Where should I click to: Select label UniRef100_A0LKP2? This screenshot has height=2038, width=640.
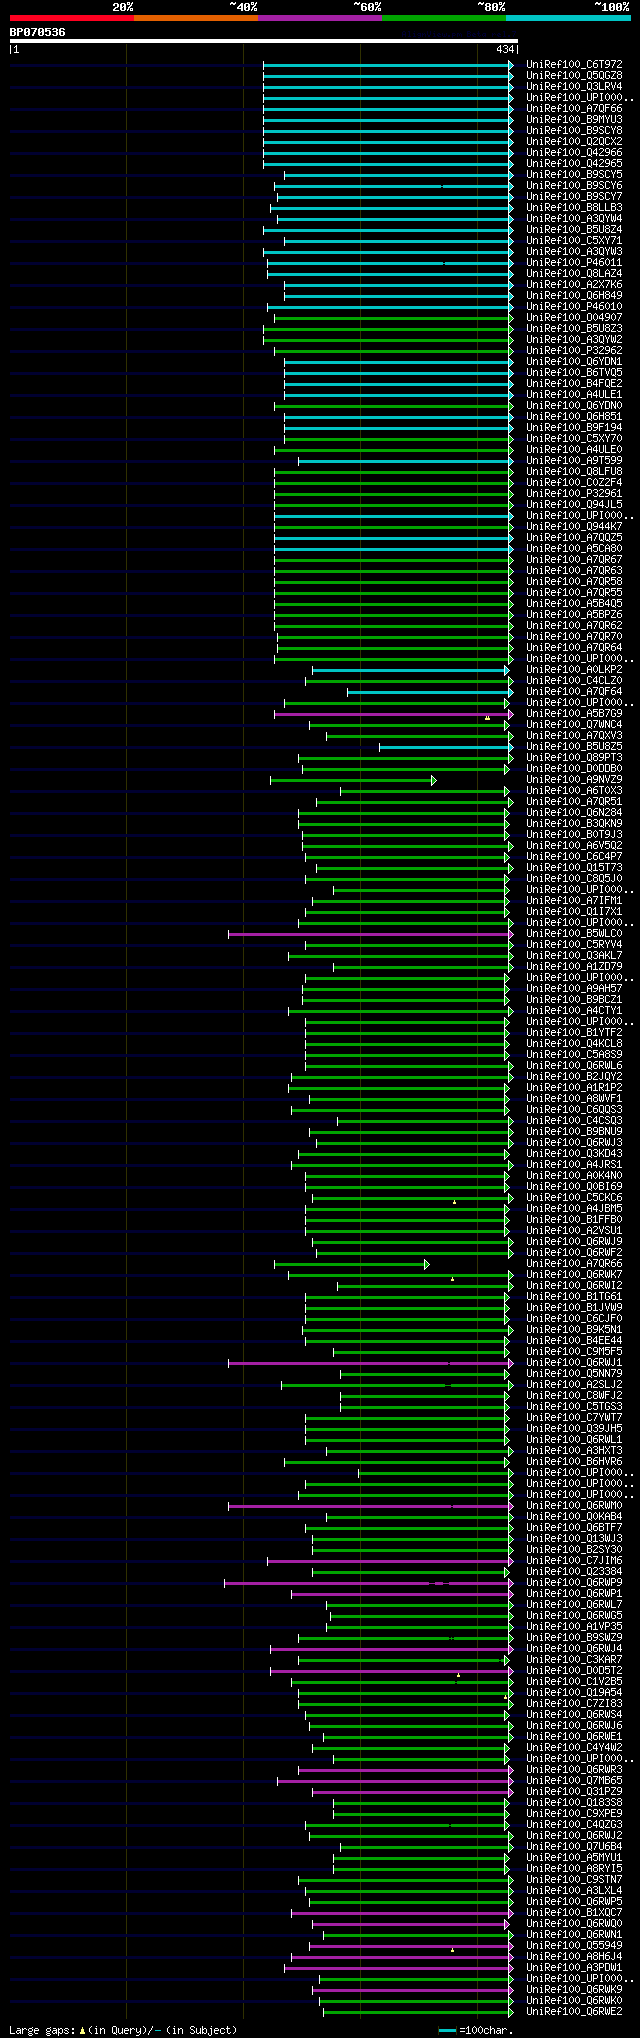coord(574,670)
